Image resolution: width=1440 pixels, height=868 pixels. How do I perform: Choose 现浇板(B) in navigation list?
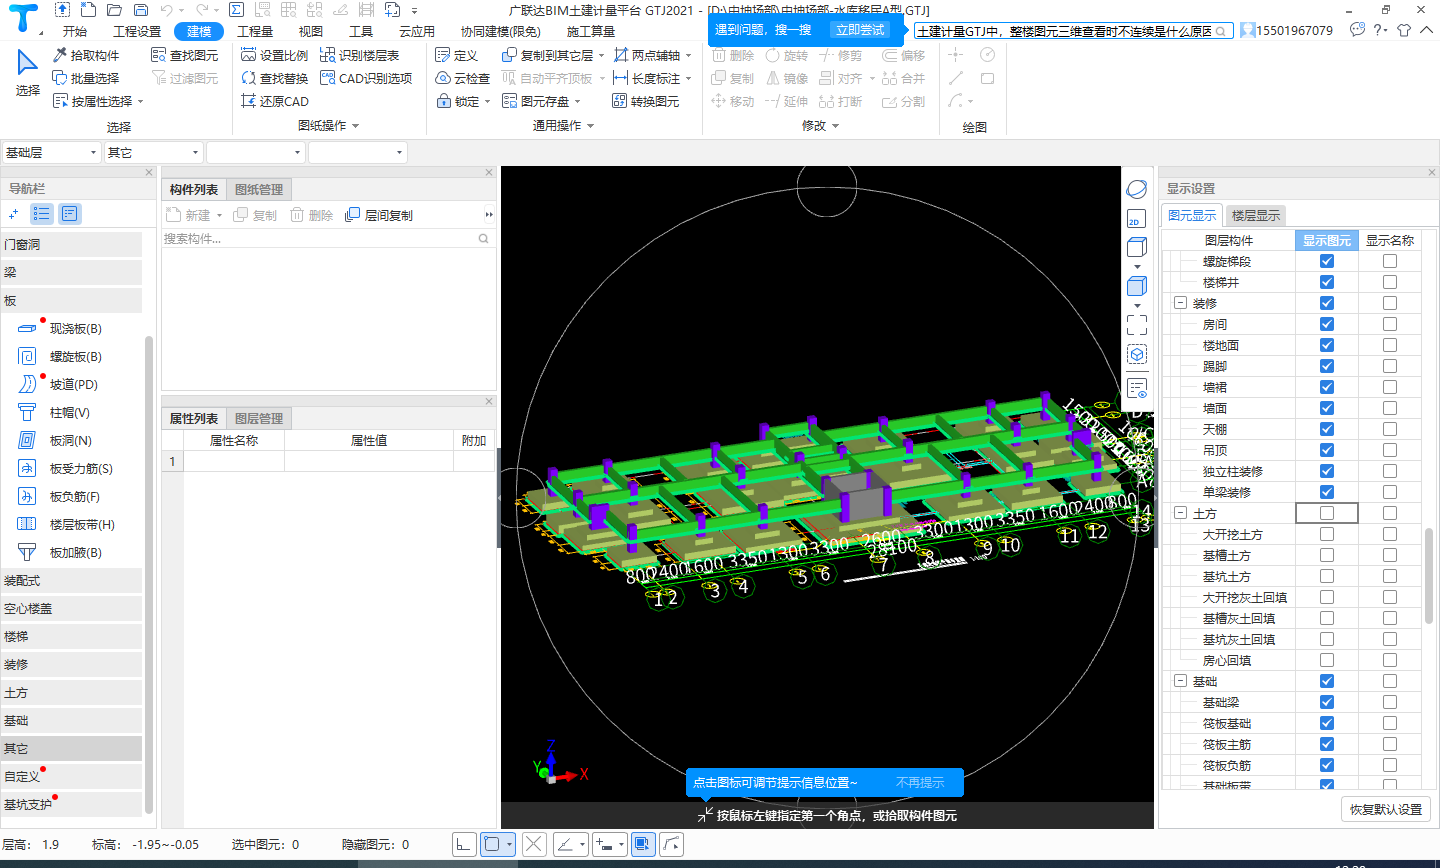(74, 328)
